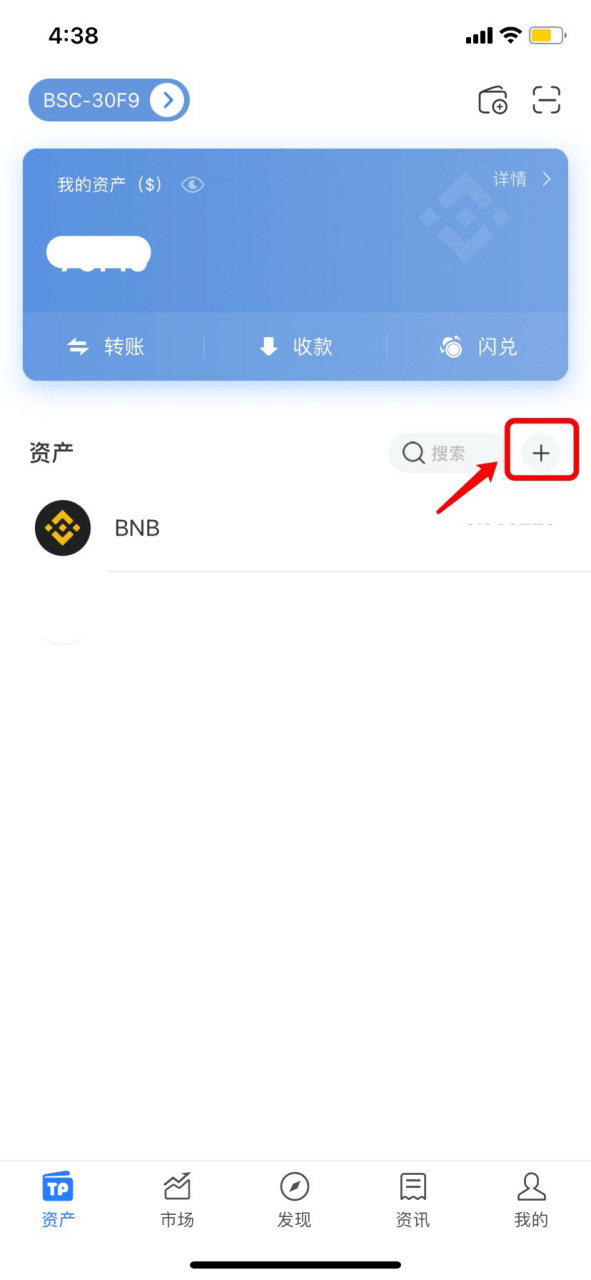Toggle asset balance visibility eye icon
Viewport: 591px width, 1280px height.
click(x=192, y=185)
